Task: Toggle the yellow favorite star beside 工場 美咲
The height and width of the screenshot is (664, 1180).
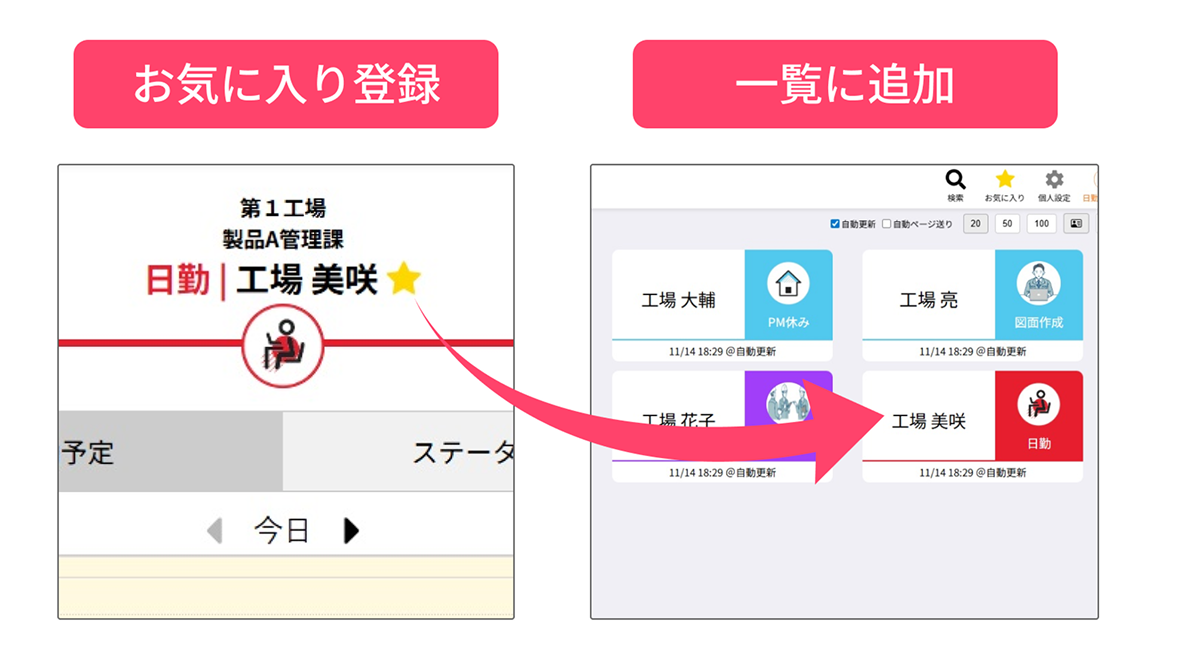Action: (x=404, y=279)
